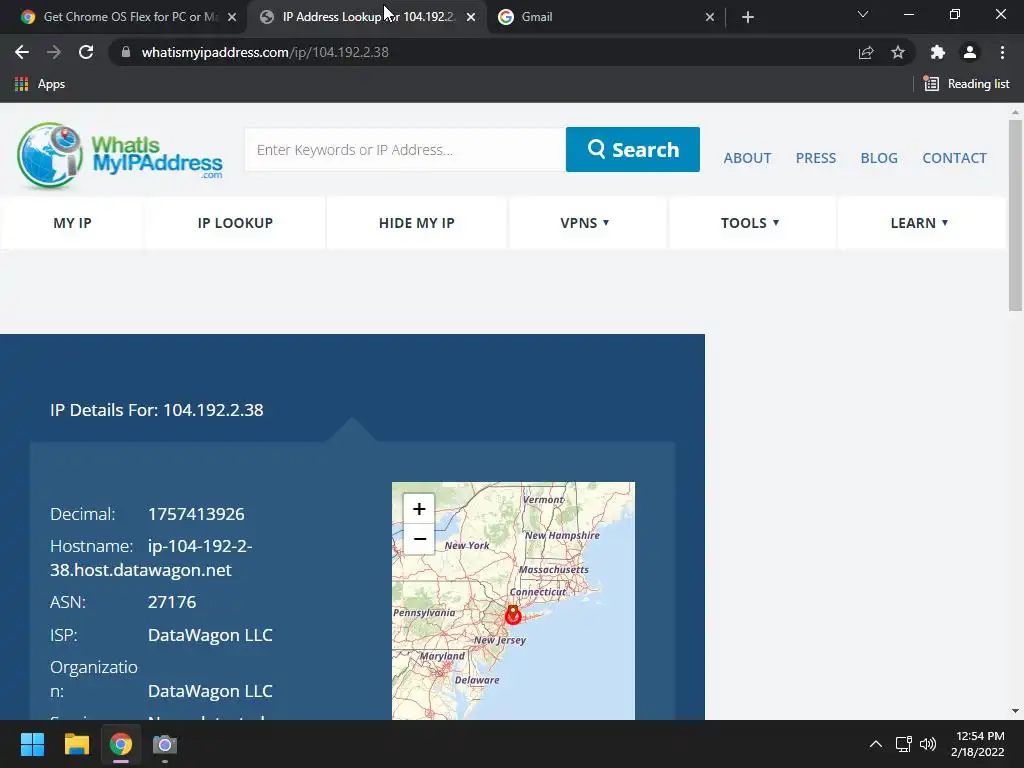Open Chrome extensions puzzle icon
This screenshot has width=1024, height=768.
pos(938,52)
